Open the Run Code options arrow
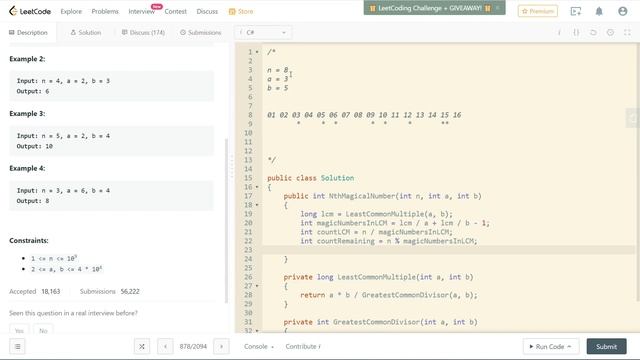This screenshot has width=640, height=360. 569,347
